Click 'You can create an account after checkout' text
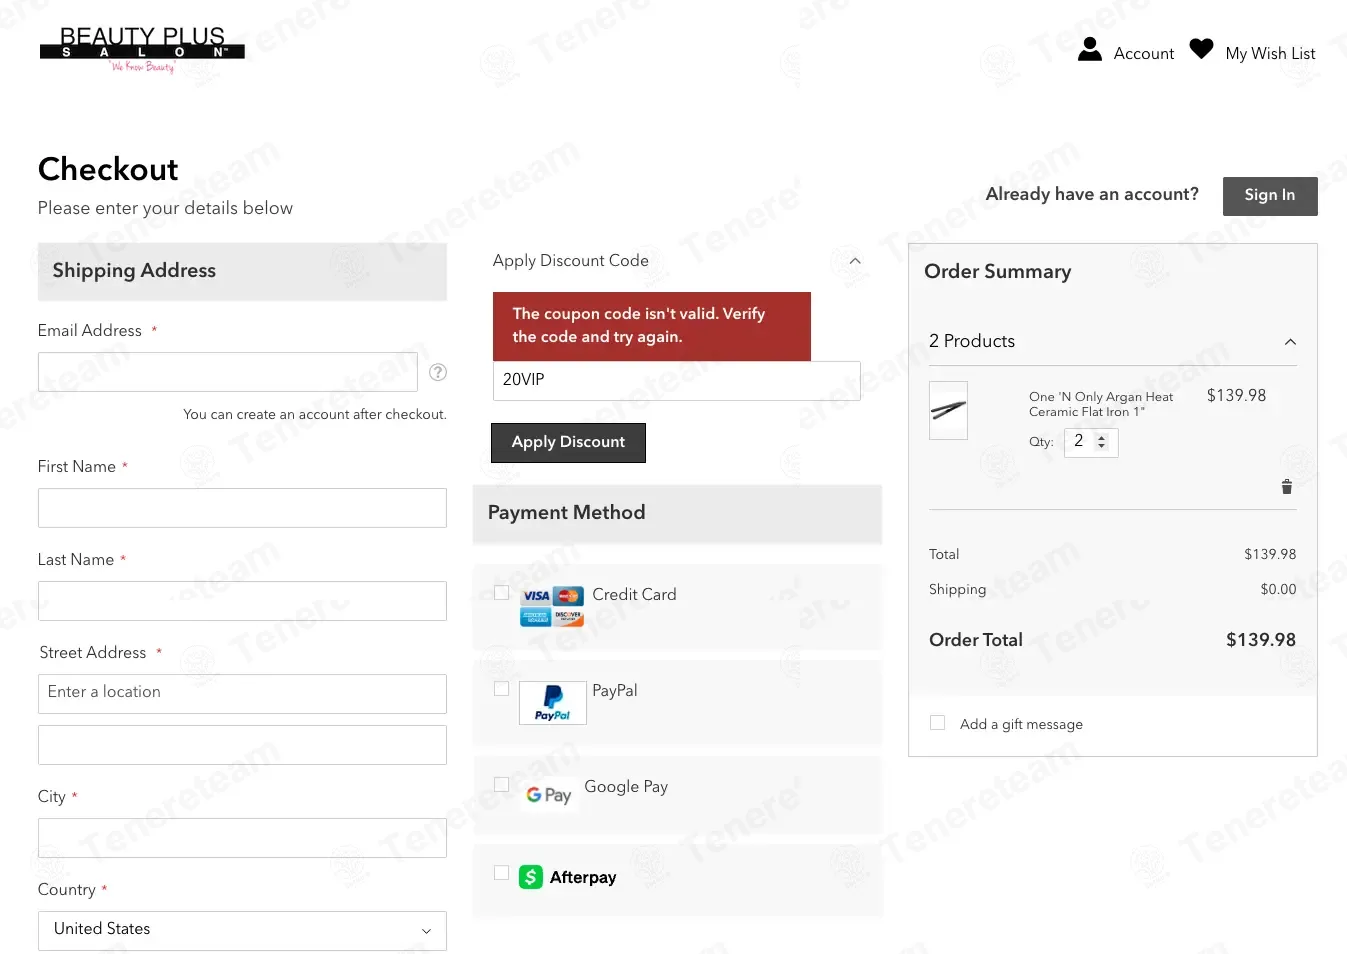 click(x=315, y=414)
